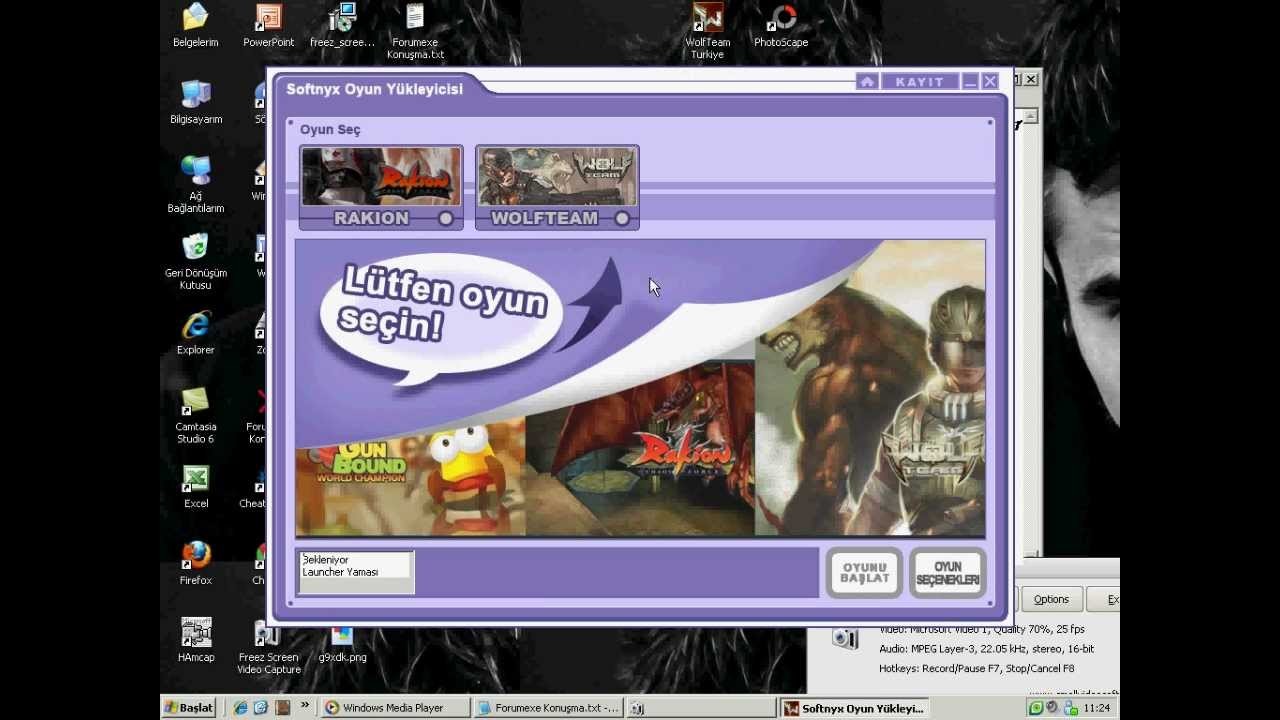This screenshot has height=720, width=1280.
Task: Select the freez_scree... desktop file icon
Action: (342, 26)
